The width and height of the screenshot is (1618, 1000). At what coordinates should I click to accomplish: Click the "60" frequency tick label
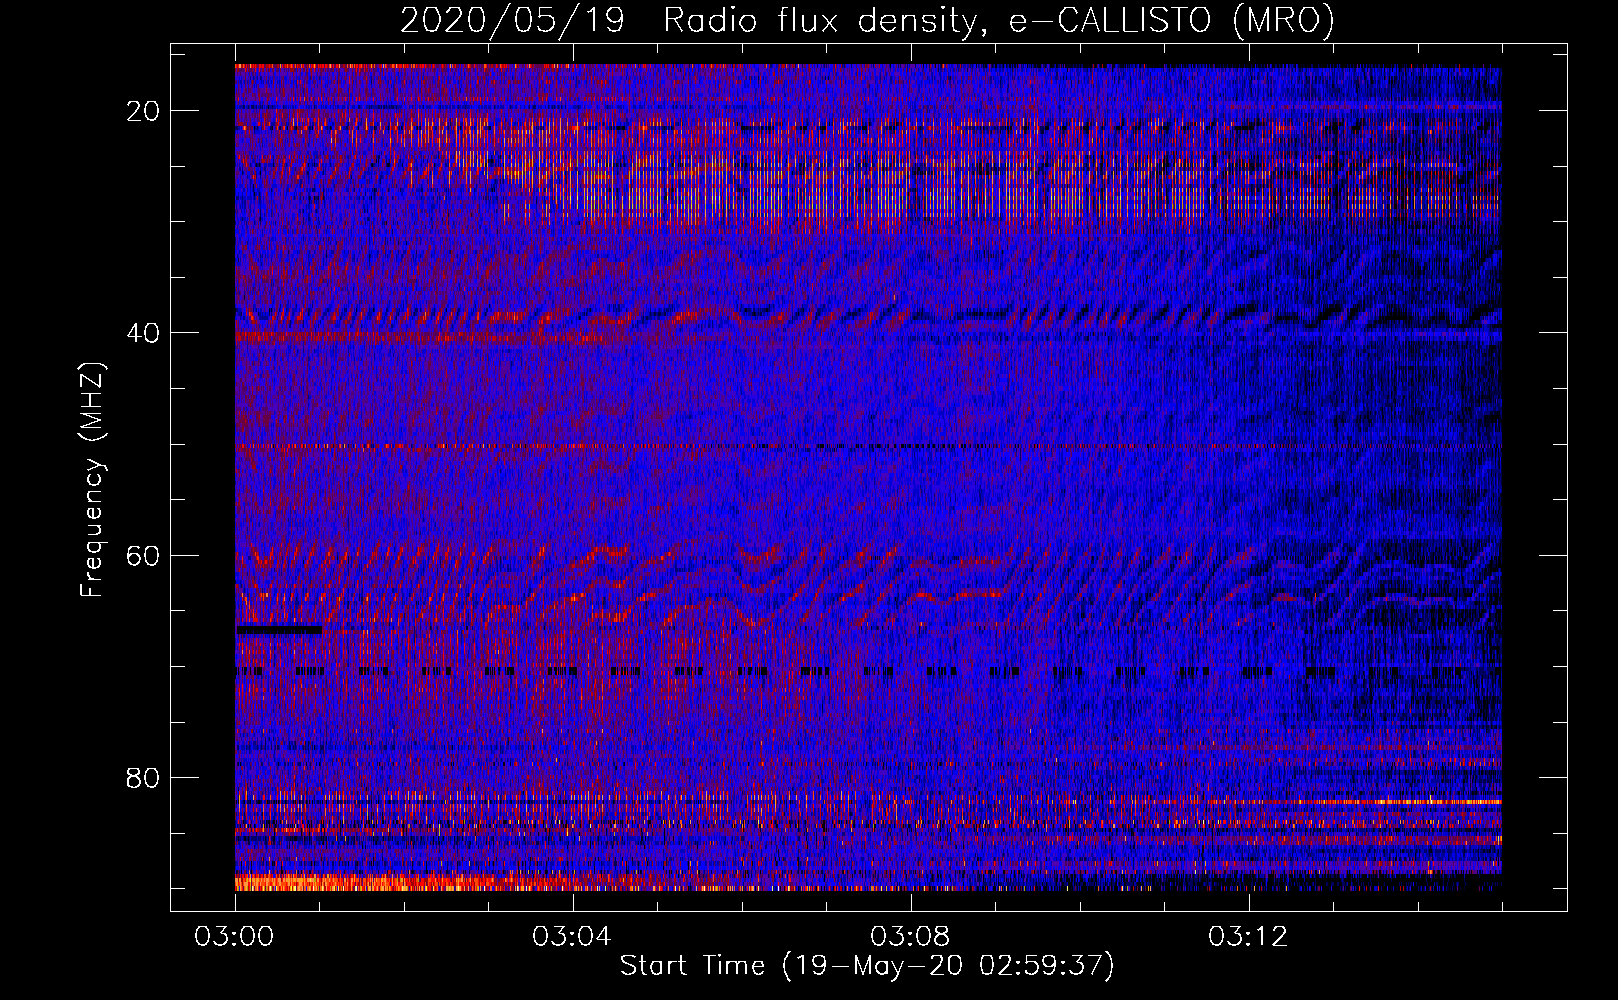pyautogui.click(x=143, y=555)
